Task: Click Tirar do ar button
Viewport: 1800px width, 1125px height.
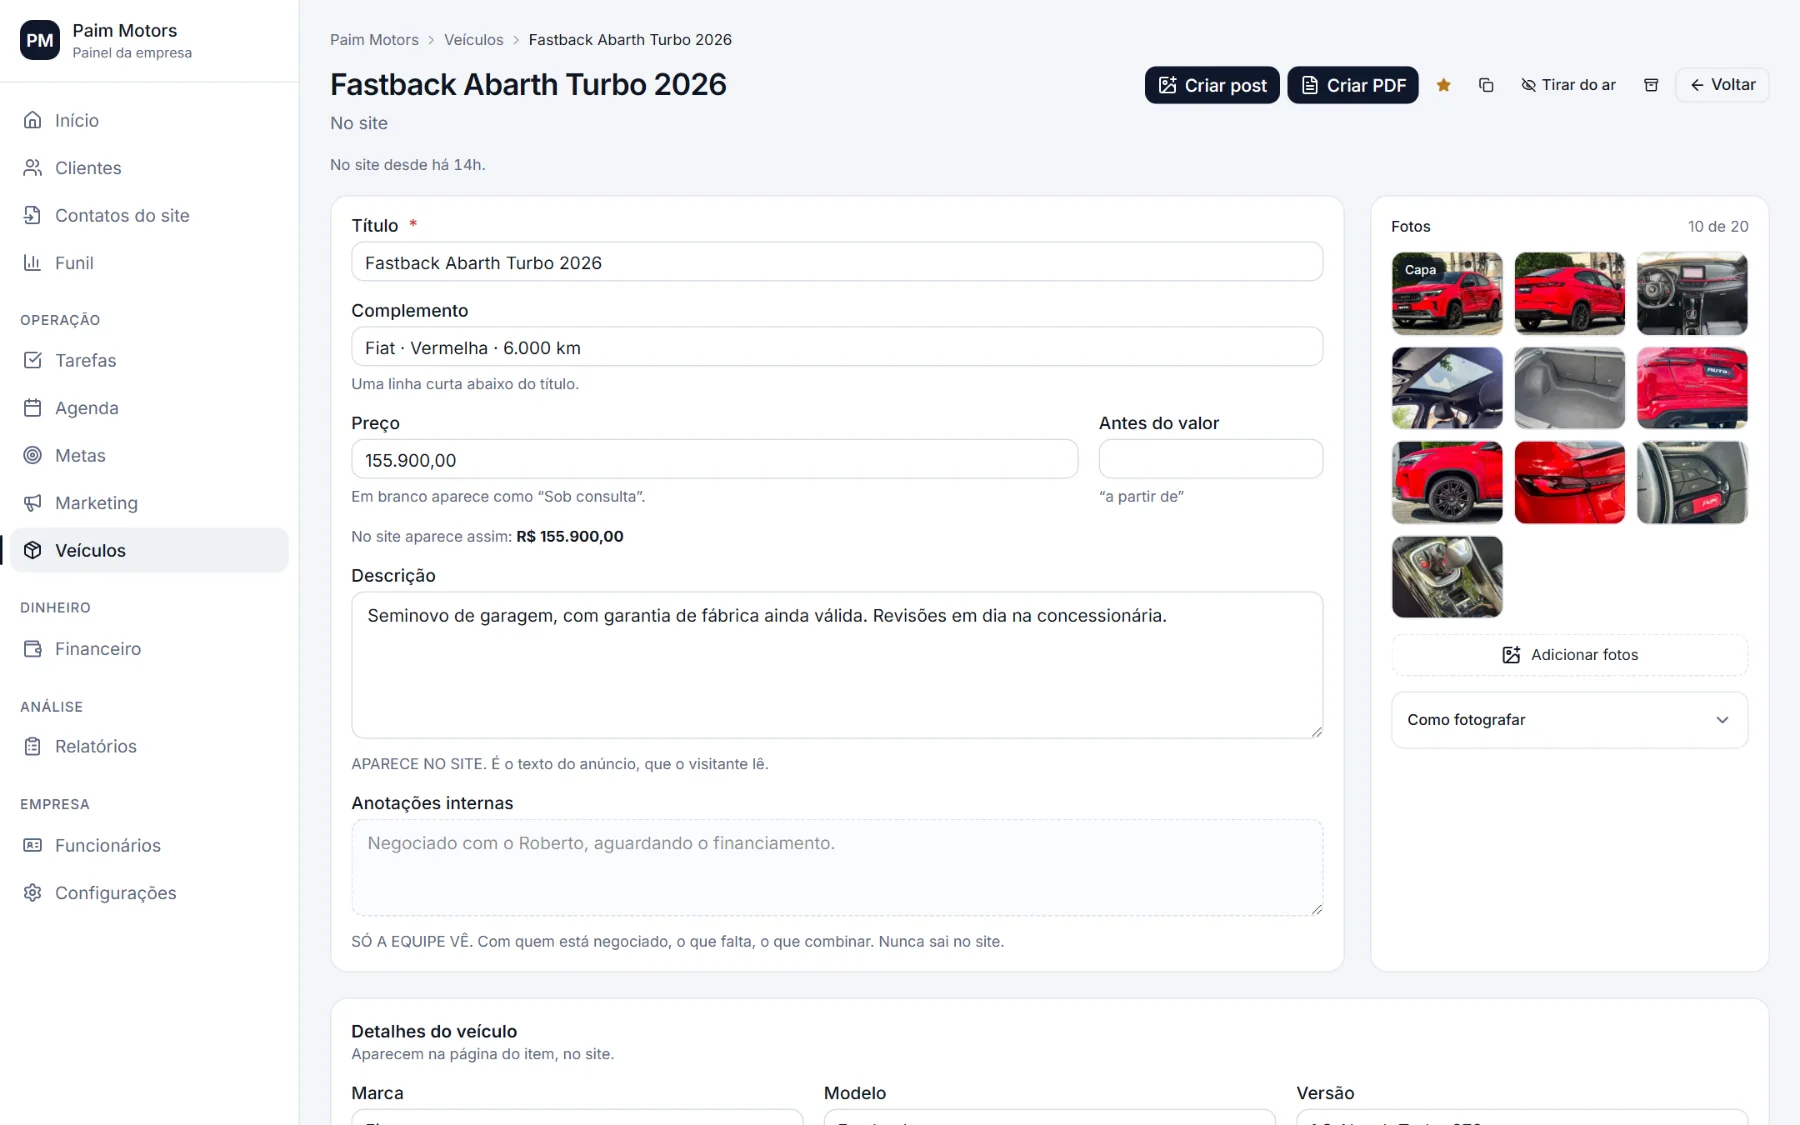Action: (1568, 85)
